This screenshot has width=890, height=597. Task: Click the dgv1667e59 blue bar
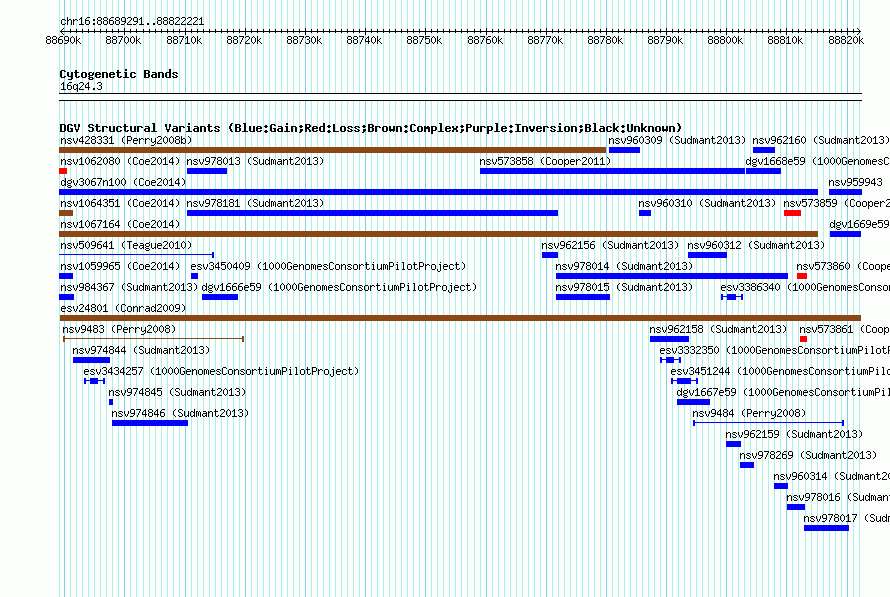coord(694,402)
